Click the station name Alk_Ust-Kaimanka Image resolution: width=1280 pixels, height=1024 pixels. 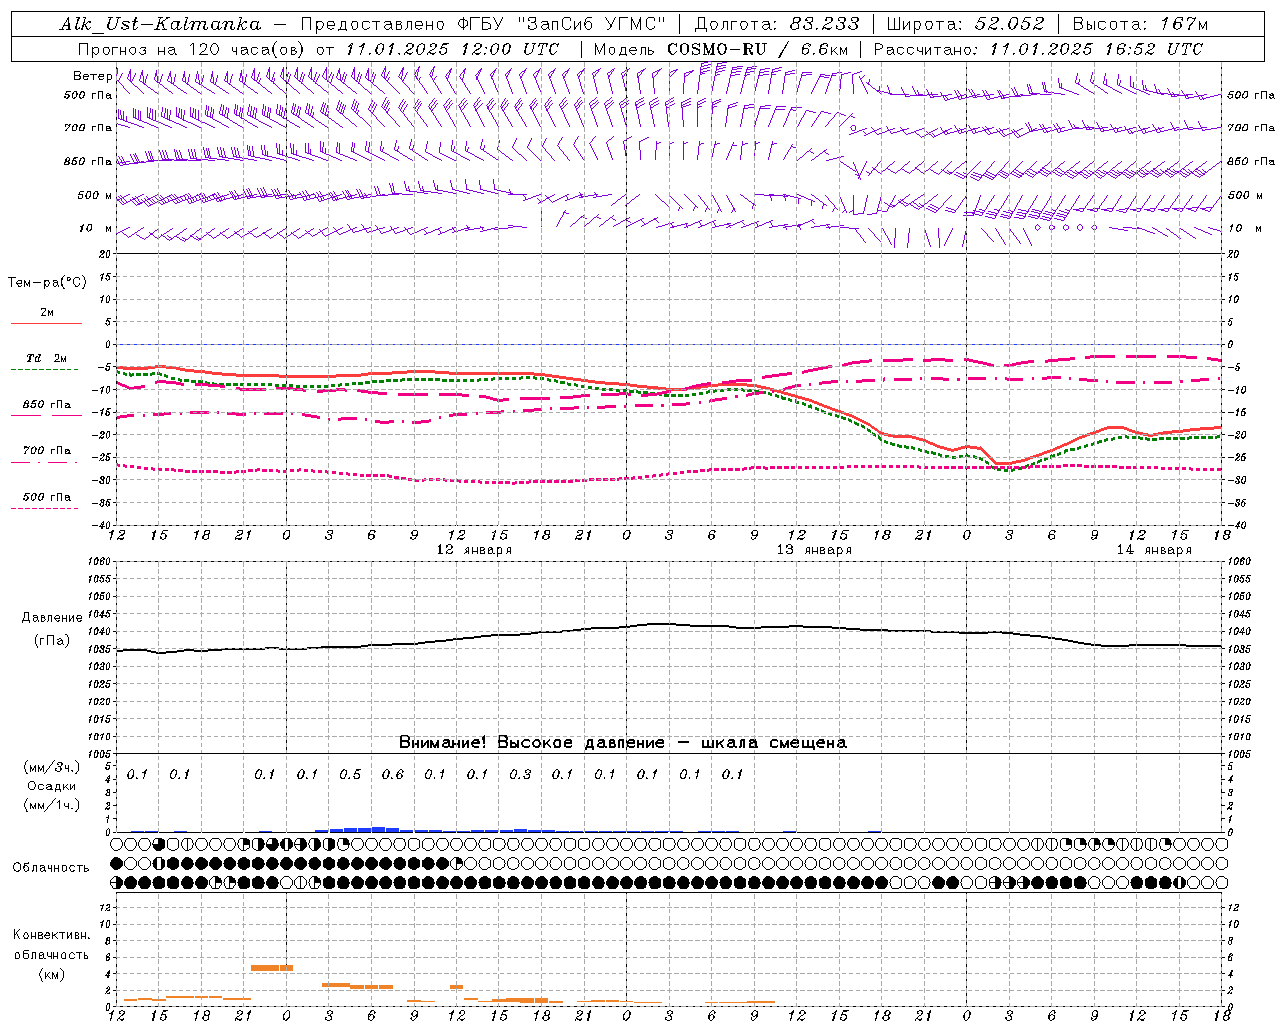(x=160, y=24)
